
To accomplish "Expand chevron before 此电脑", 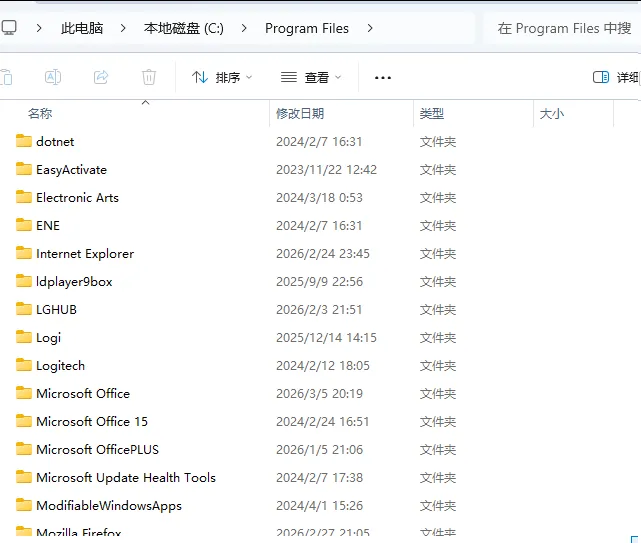I will pyautogui.click(x=39, y=28).
